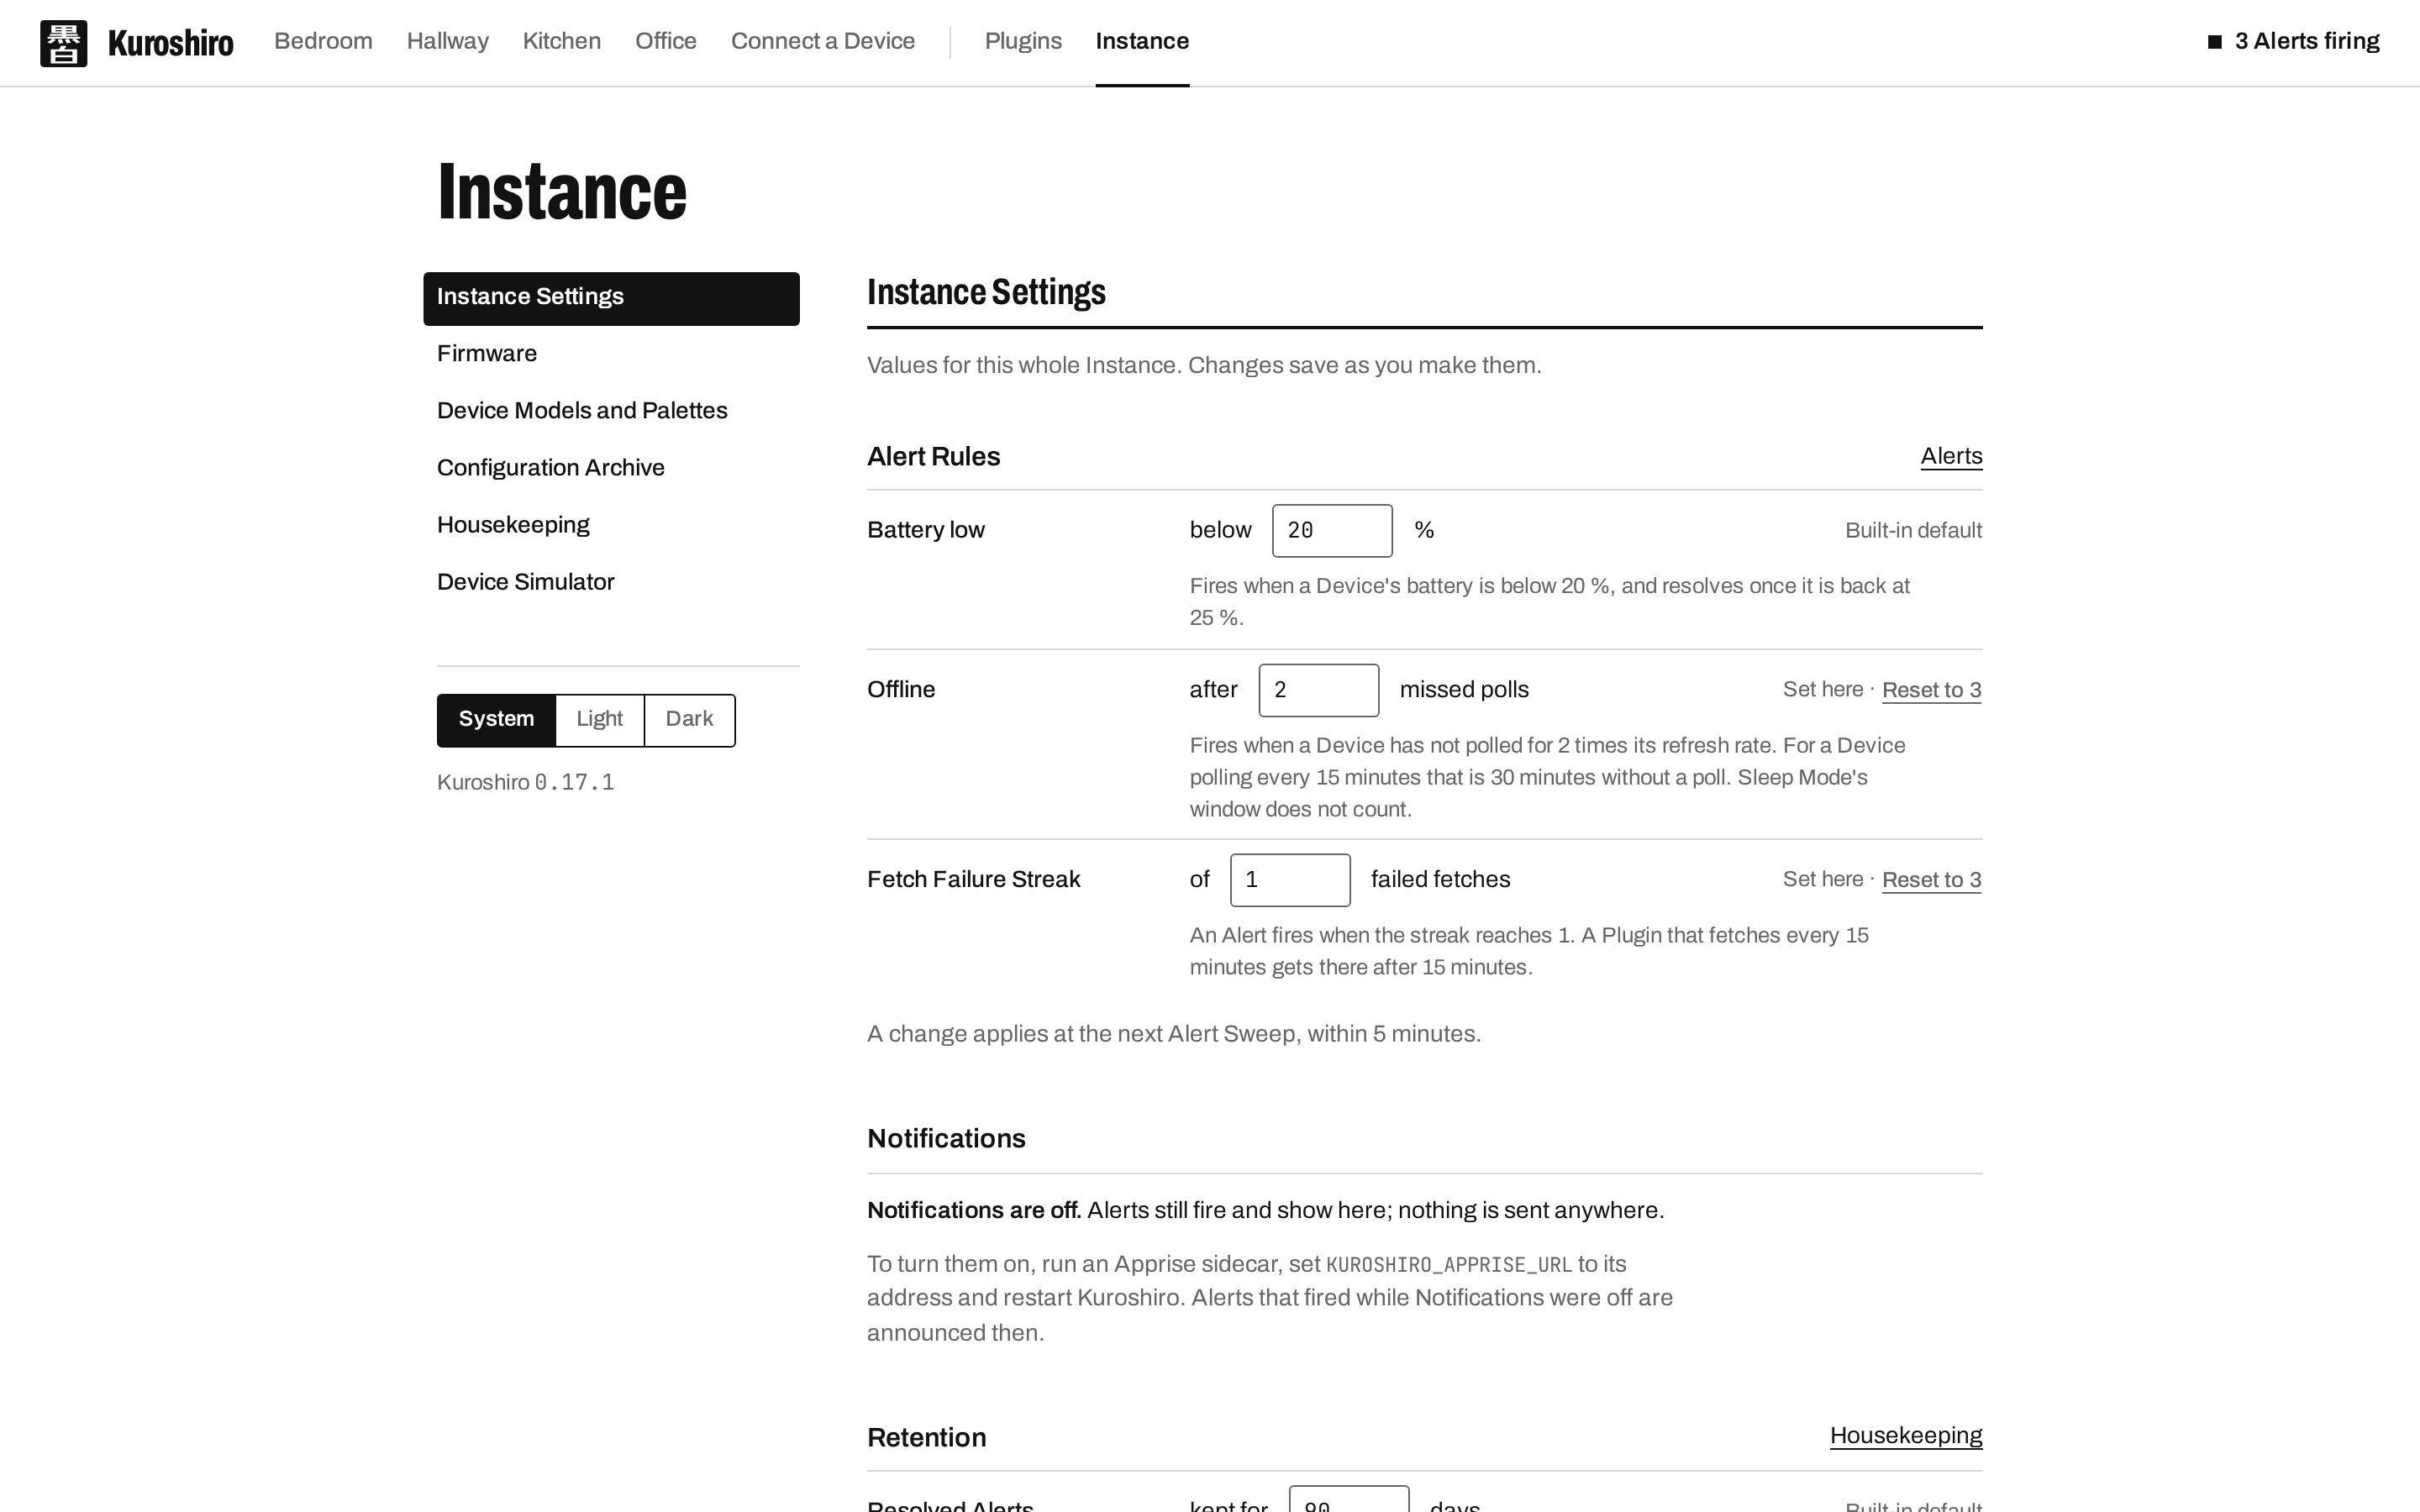This screenshot has height=1512, width=2420.
Task: Open the Device Simulator section
Action: 525,582
